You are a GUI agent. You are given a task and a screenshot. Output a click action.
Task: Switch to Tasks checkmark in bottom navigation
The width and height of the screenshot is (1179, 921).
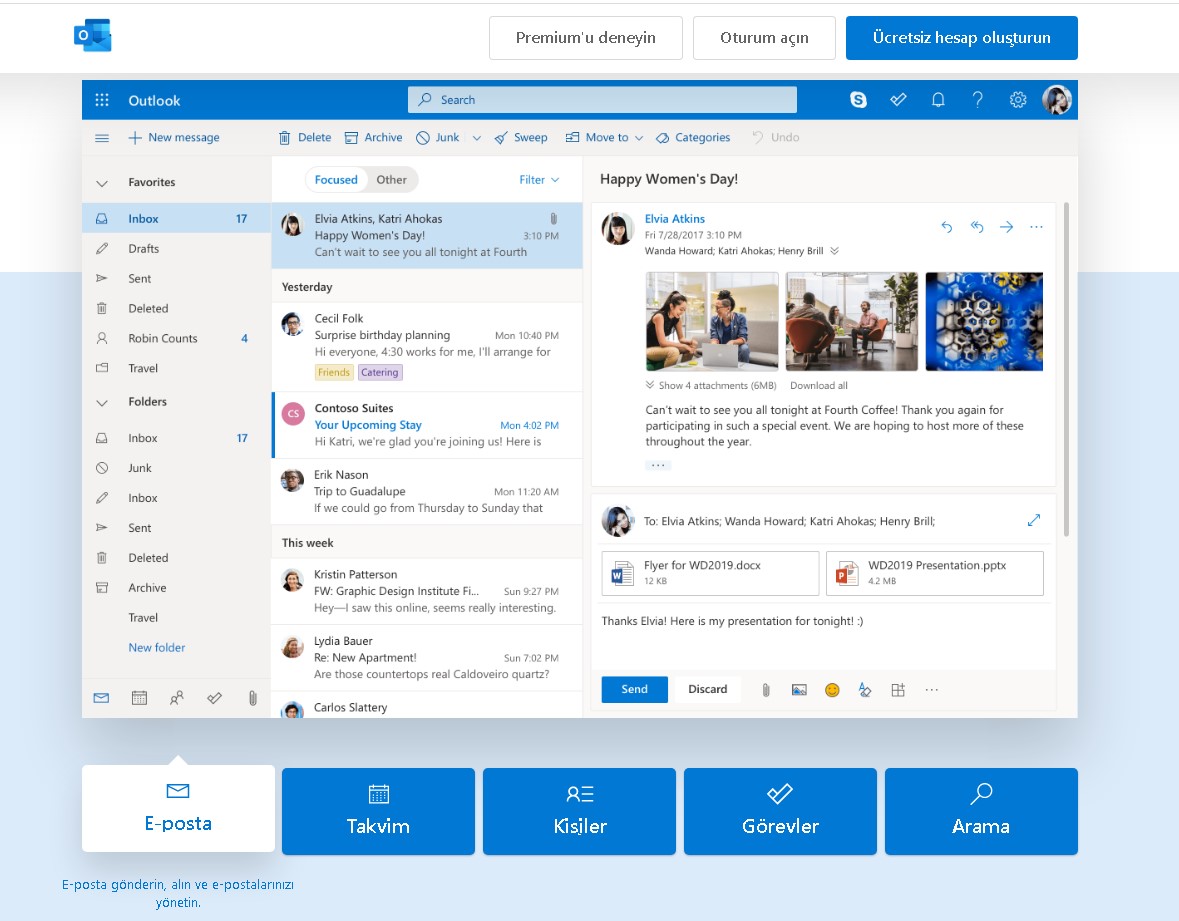point(214,698)
